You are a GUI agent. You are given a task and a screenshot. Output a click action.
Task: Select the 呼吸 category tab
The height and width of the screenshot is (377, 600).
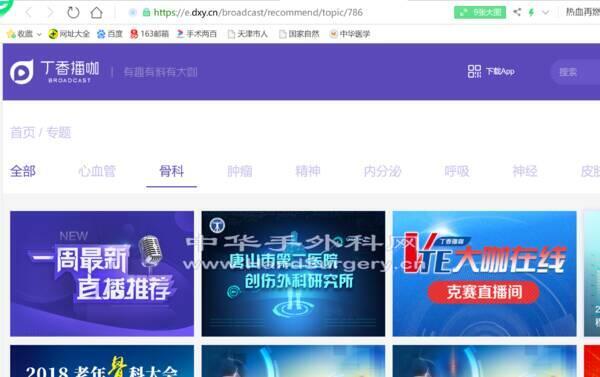pyautogui.click(x=457, y=171)
